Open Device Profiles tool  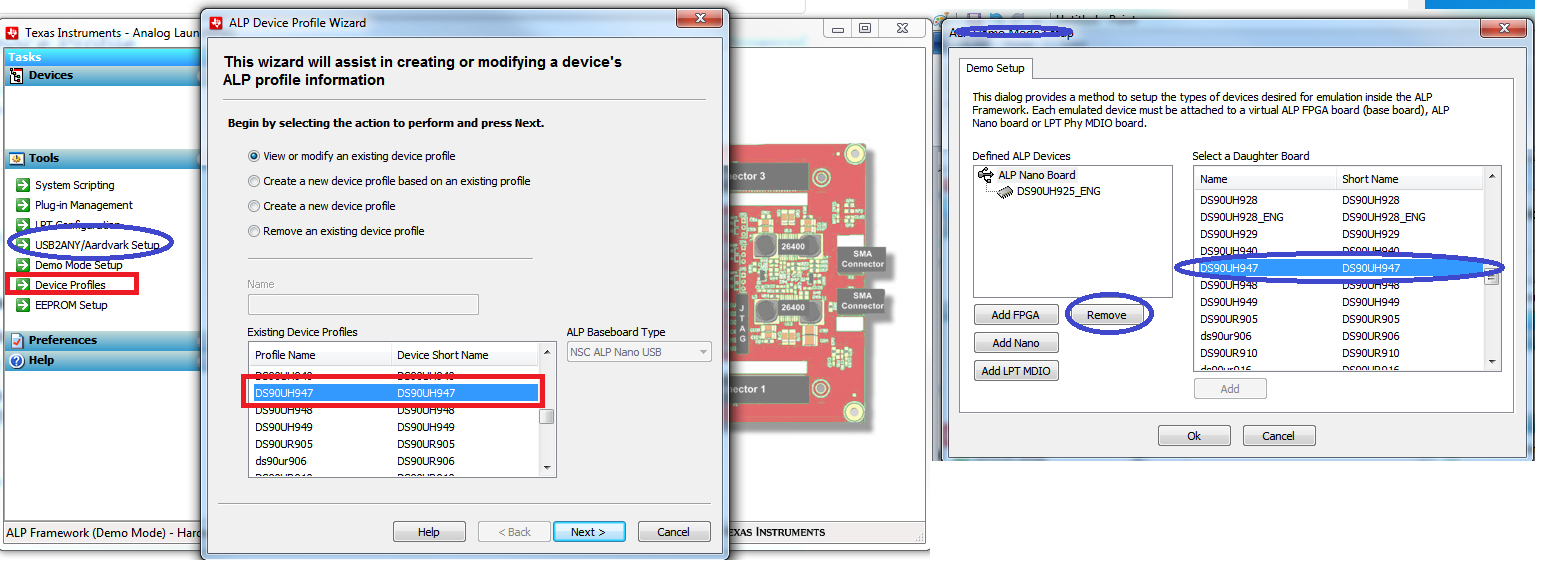(x=70, y=285)
